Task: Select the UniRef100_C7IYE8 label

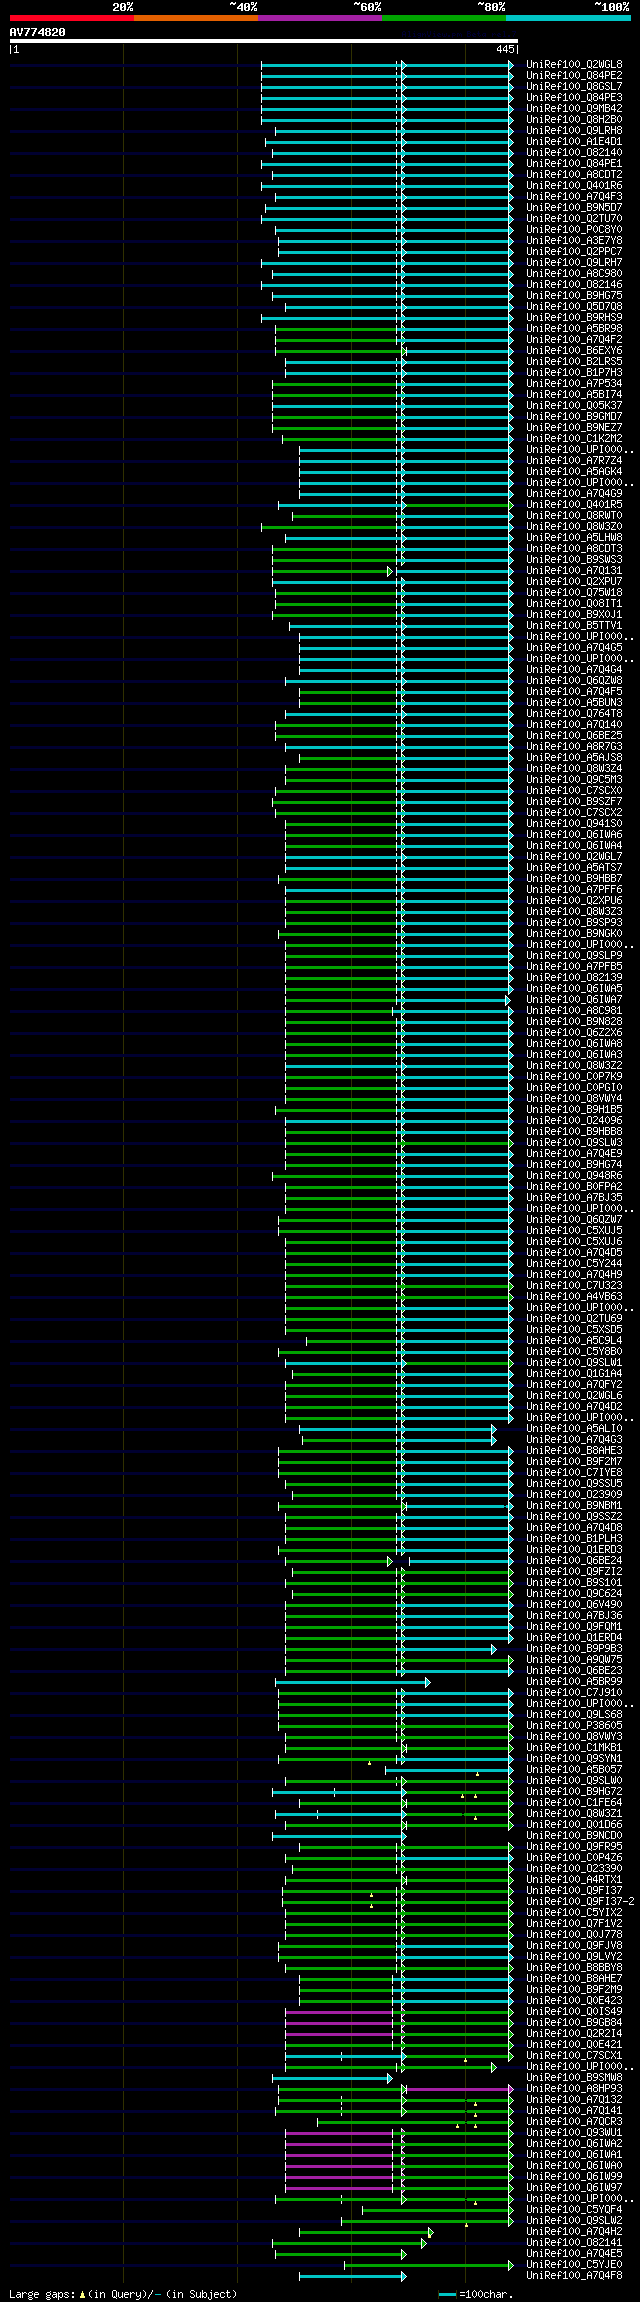Action: point(574,1473)
